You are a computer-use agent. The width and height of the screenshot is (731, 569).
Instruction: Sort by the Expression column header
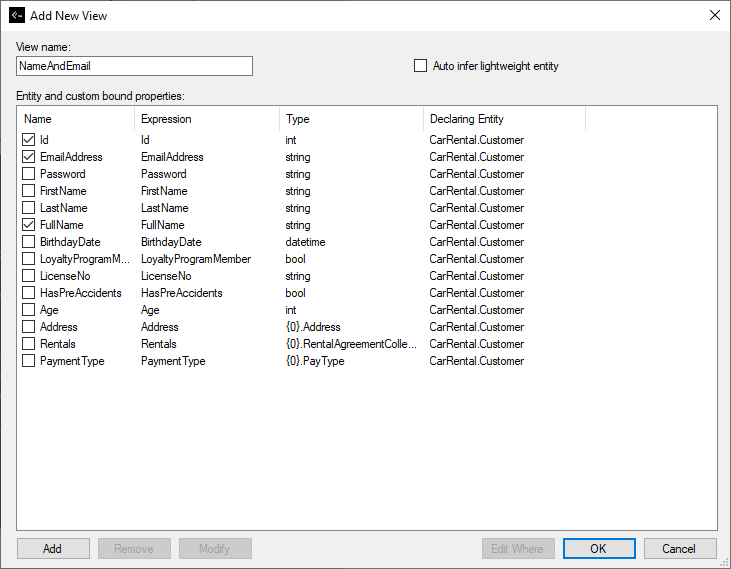click(x=207, y=119)
